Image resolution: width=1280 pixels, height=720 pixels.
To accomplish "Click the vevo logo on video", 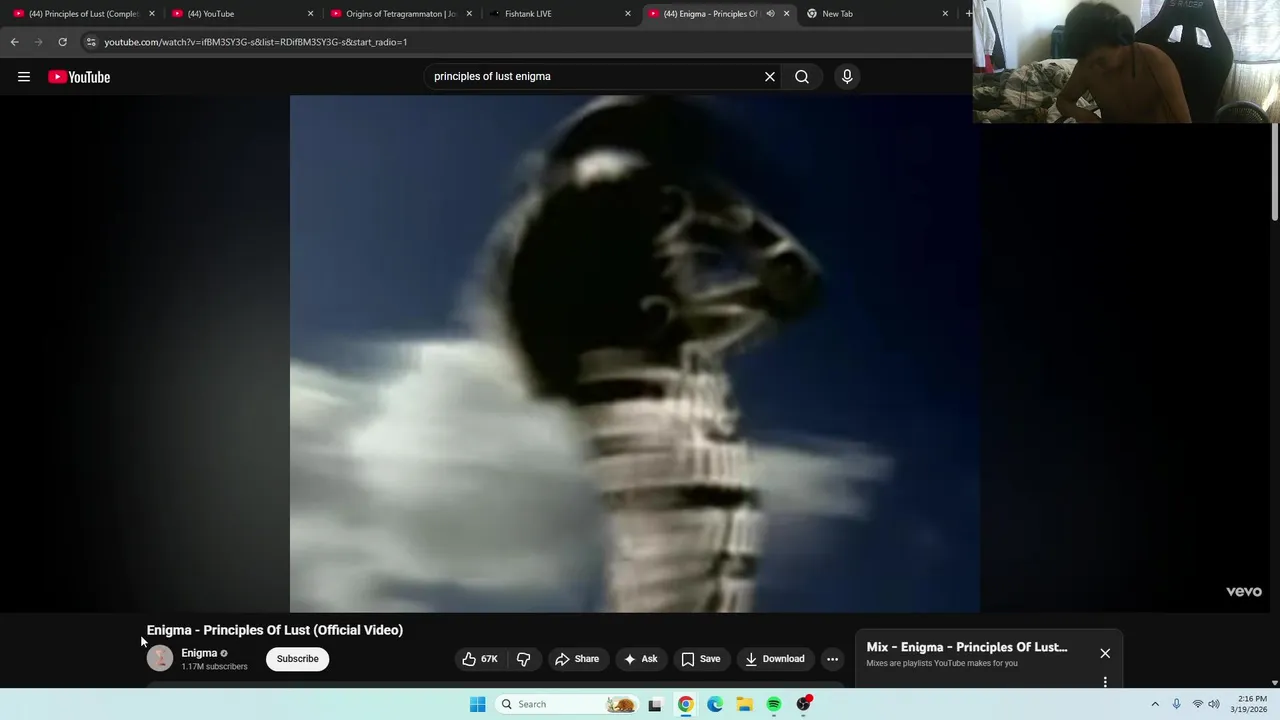I will point(1244,592).
